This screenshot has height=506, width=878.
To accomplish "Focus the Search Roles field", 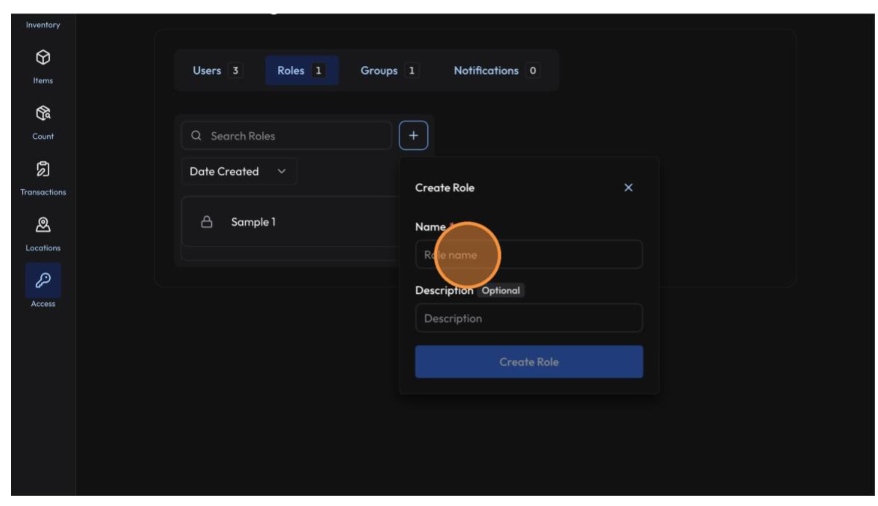I will tap(286, 135).
